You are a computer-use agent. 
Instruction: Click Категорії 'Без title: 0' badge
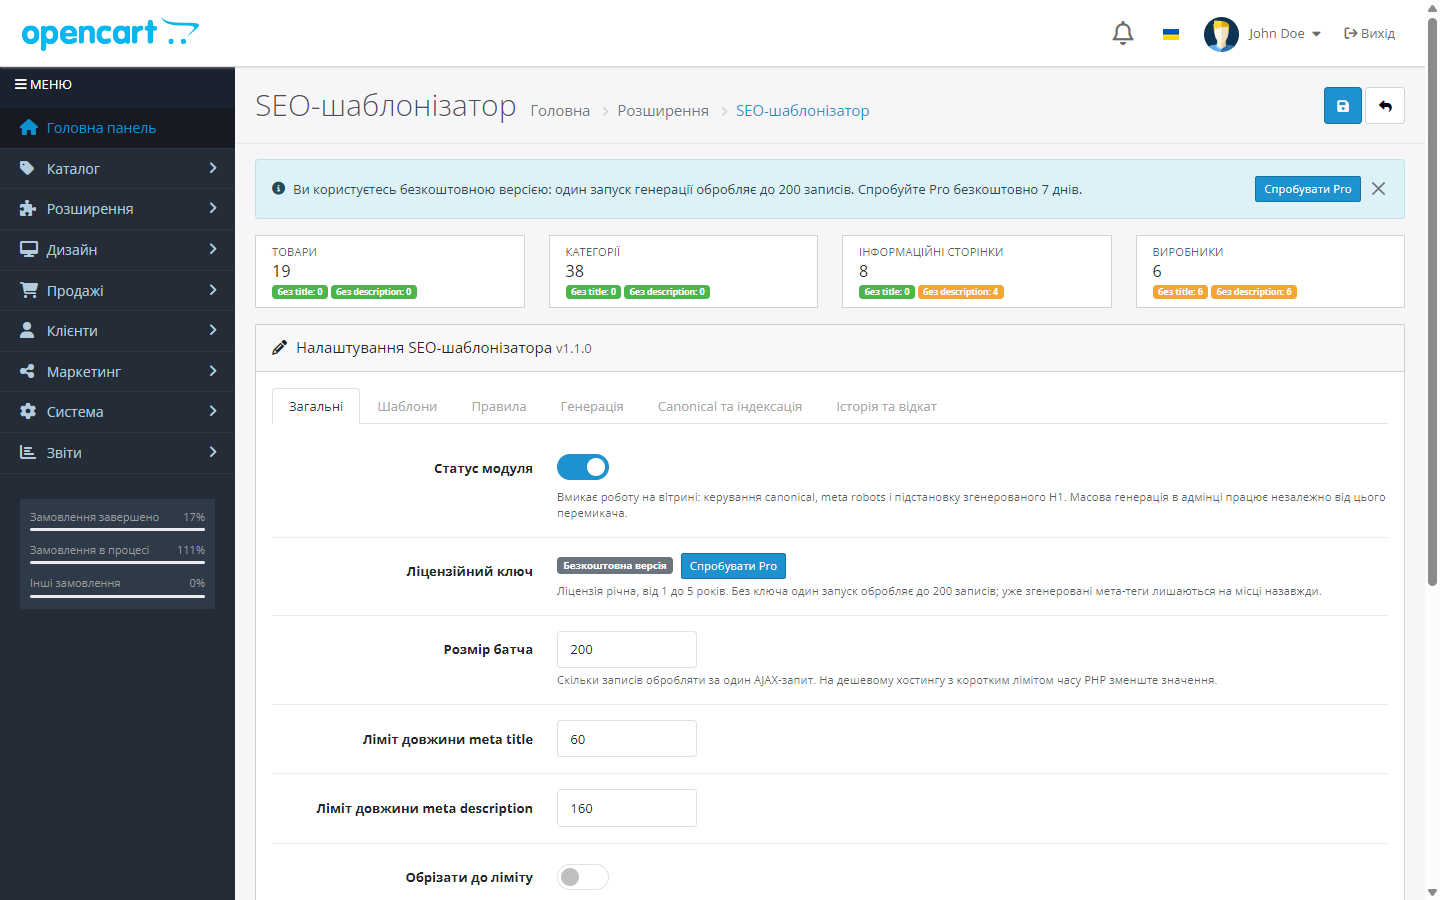(x=594, y=292)
